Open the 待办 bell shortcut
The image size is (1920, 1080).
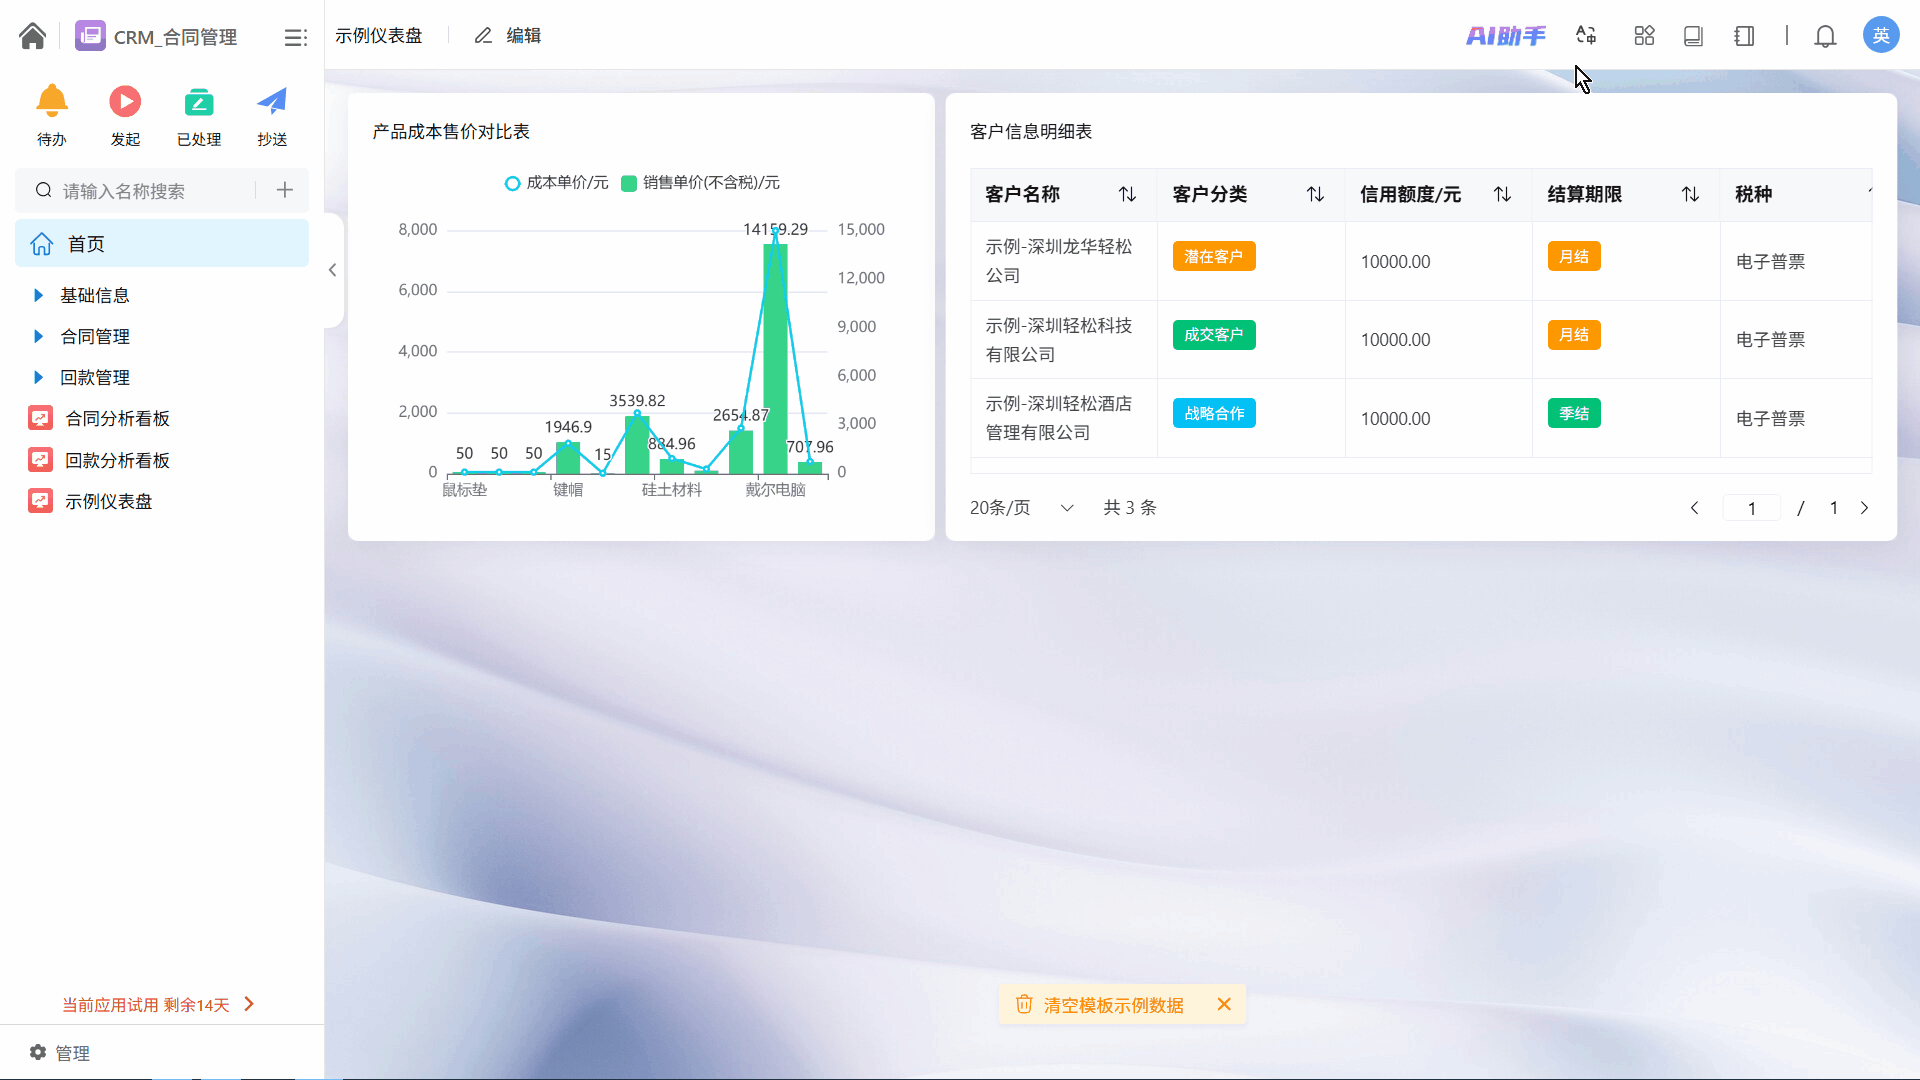pos(52,102)
